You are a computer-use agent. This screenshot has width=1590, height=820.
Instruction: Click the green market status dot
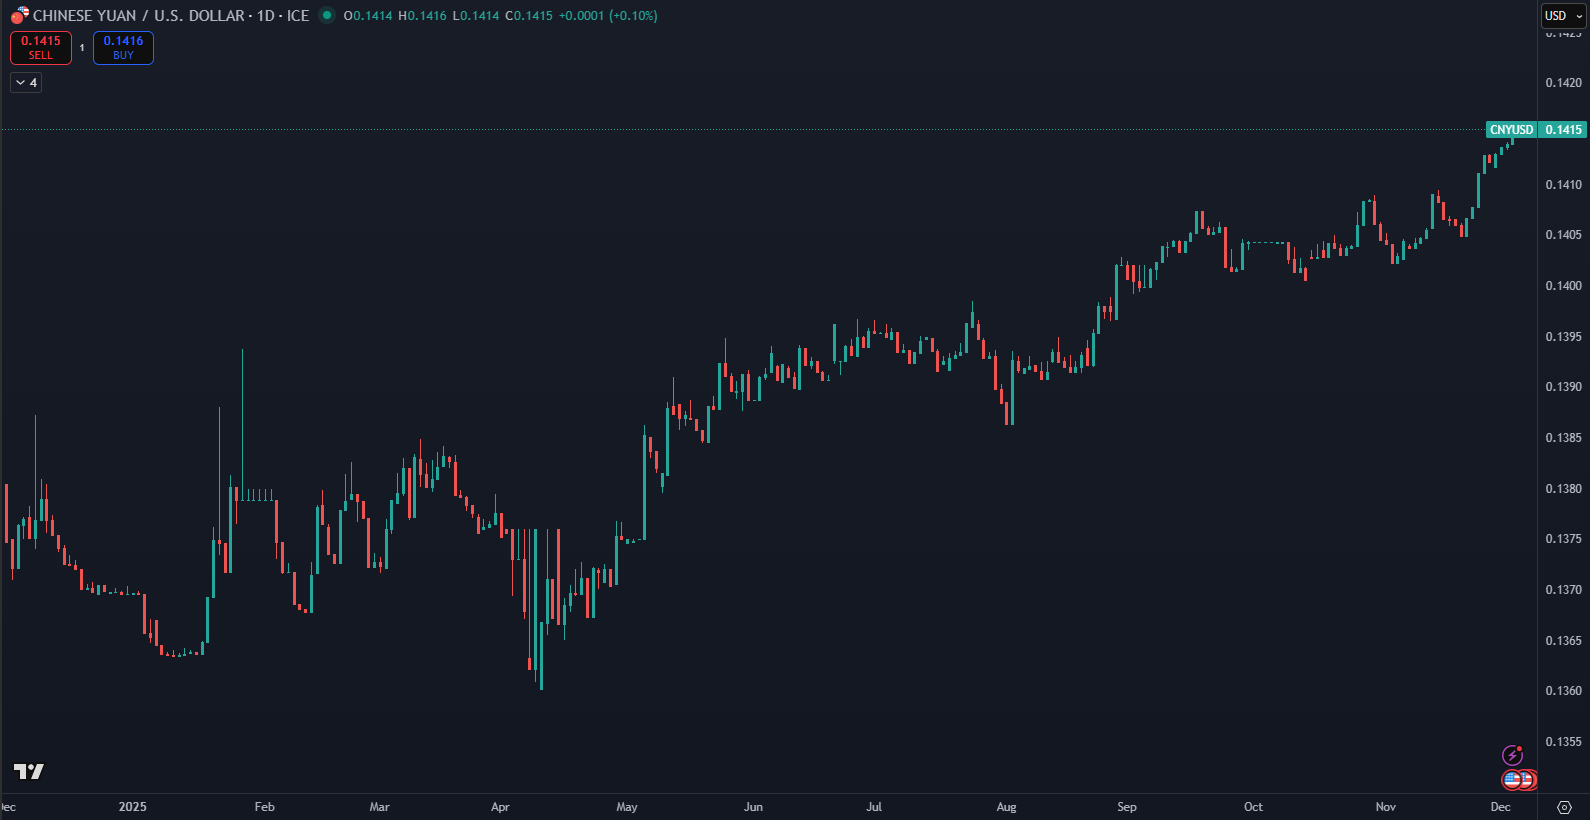[x=326, y=15]
